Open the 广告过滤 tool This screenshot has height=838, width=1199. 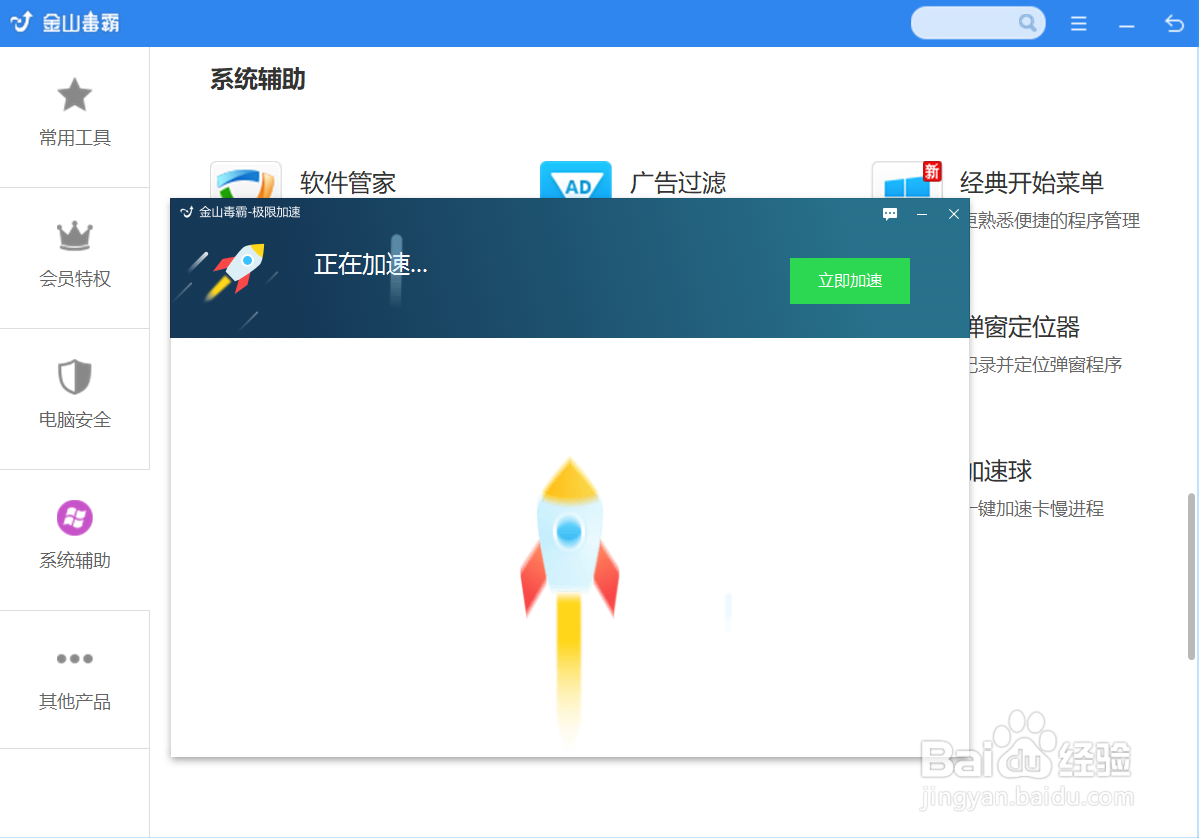[x=677, y=183]
